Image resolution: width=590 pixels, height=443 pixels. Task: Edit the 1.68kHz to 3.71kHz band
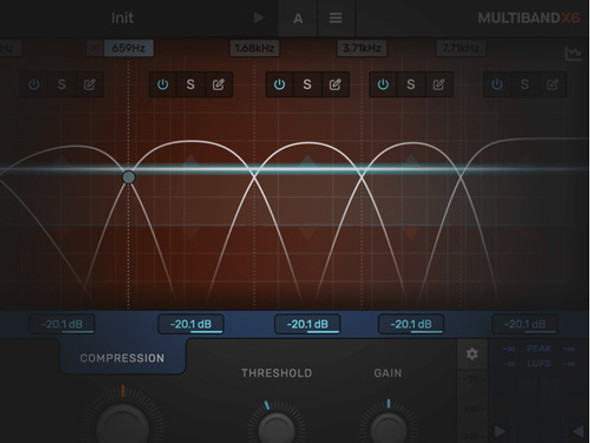coord(335,84)
